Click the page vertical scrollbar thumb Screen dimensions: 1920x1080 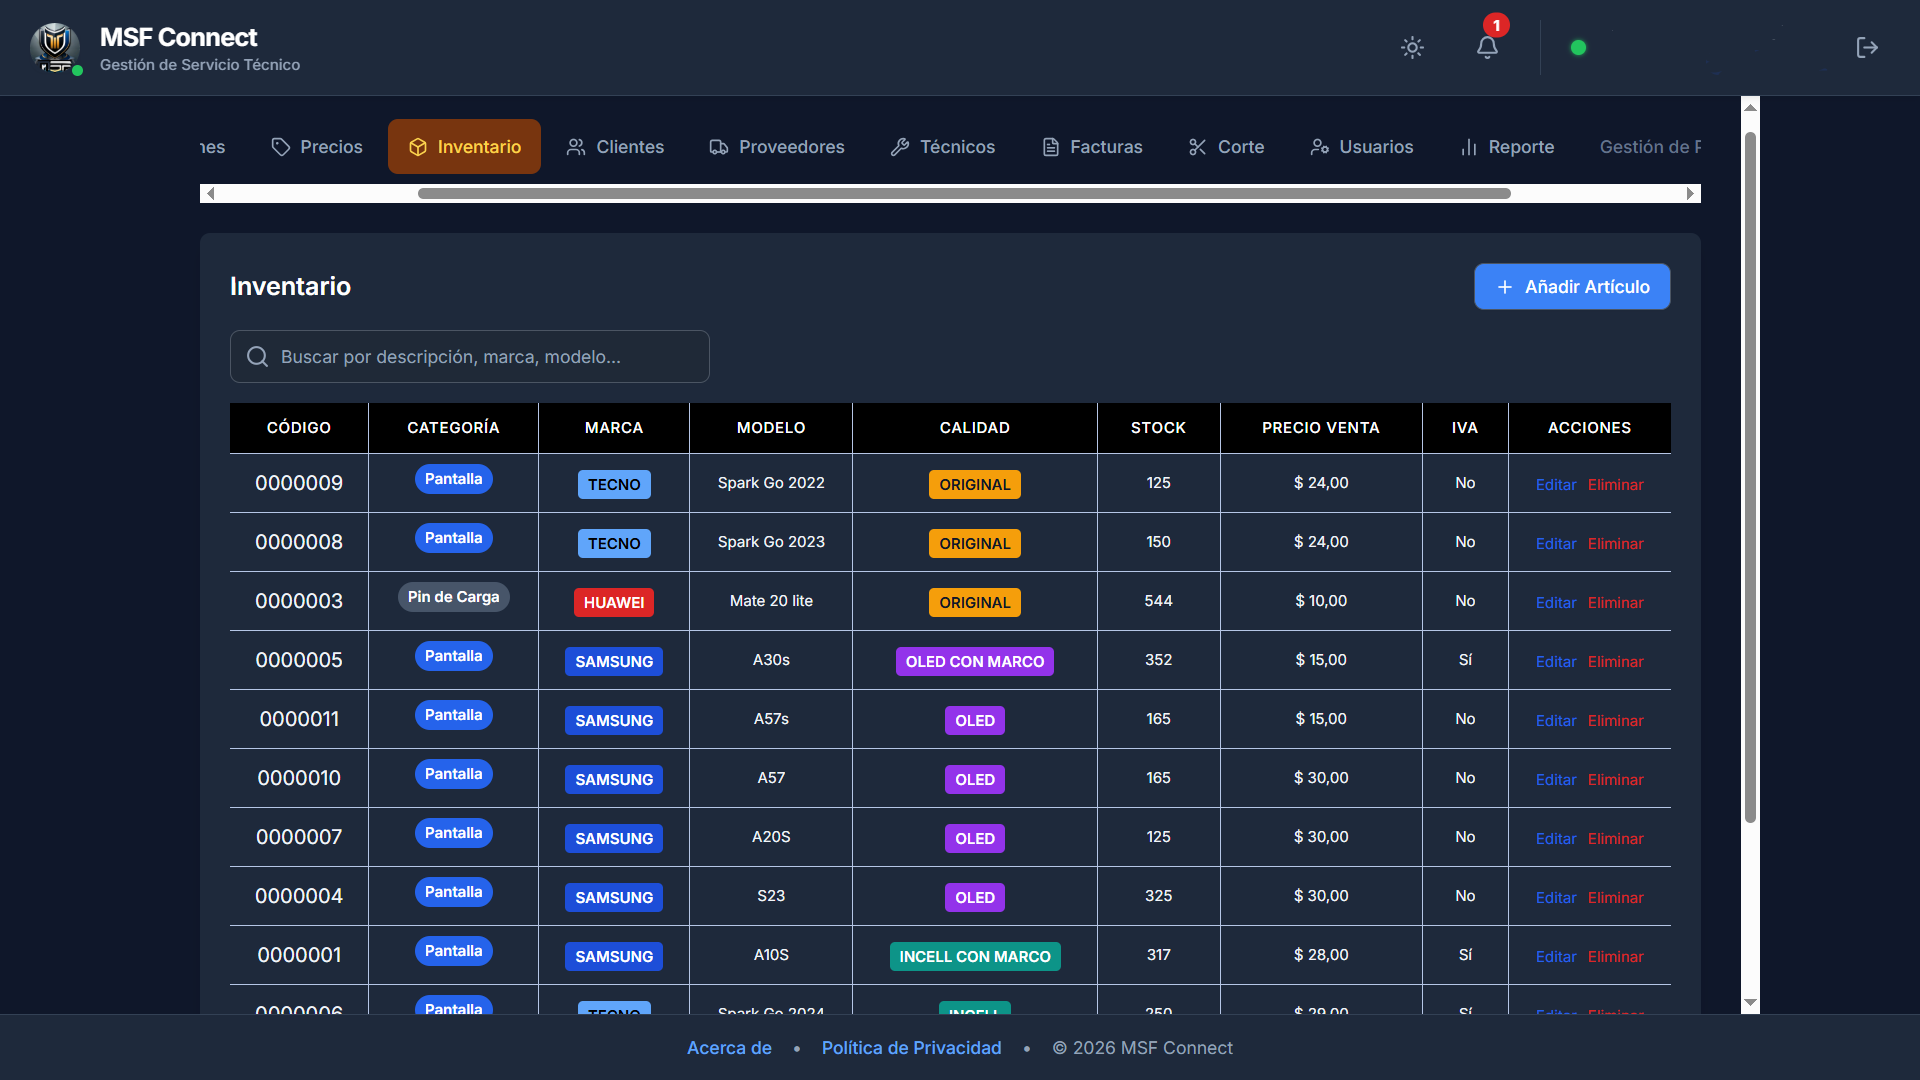(1750, 477)
